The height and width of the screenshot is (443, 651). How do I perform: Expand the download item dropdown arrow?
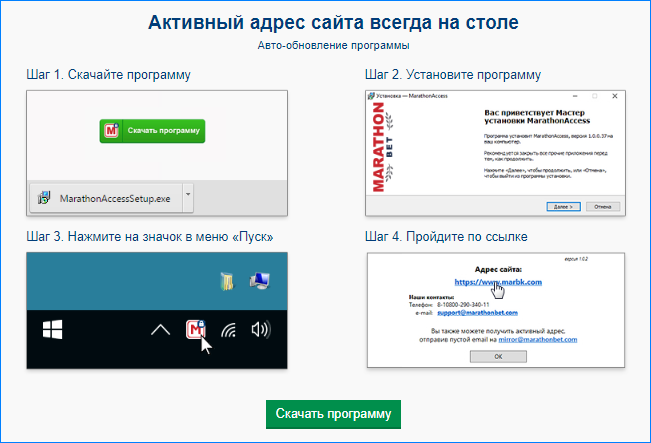[x=188, y=194]
